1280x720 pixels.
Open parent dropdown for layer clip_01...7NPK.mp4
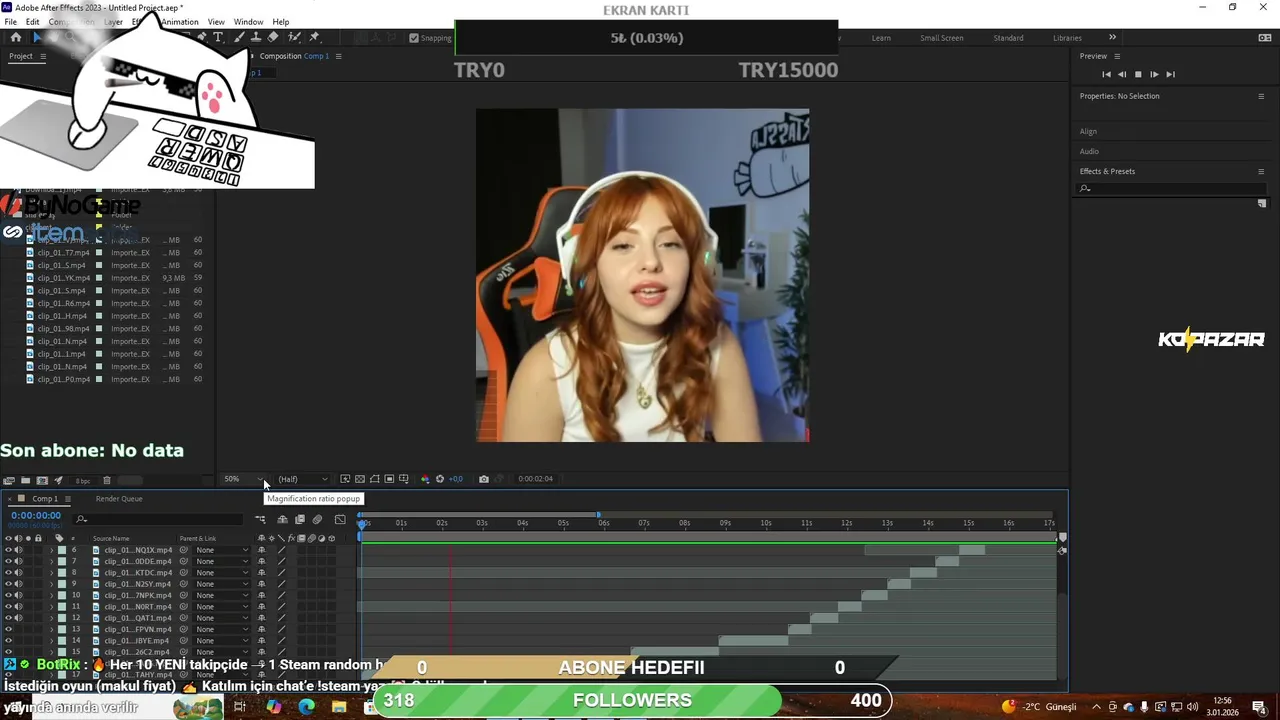tap(222, 595)
